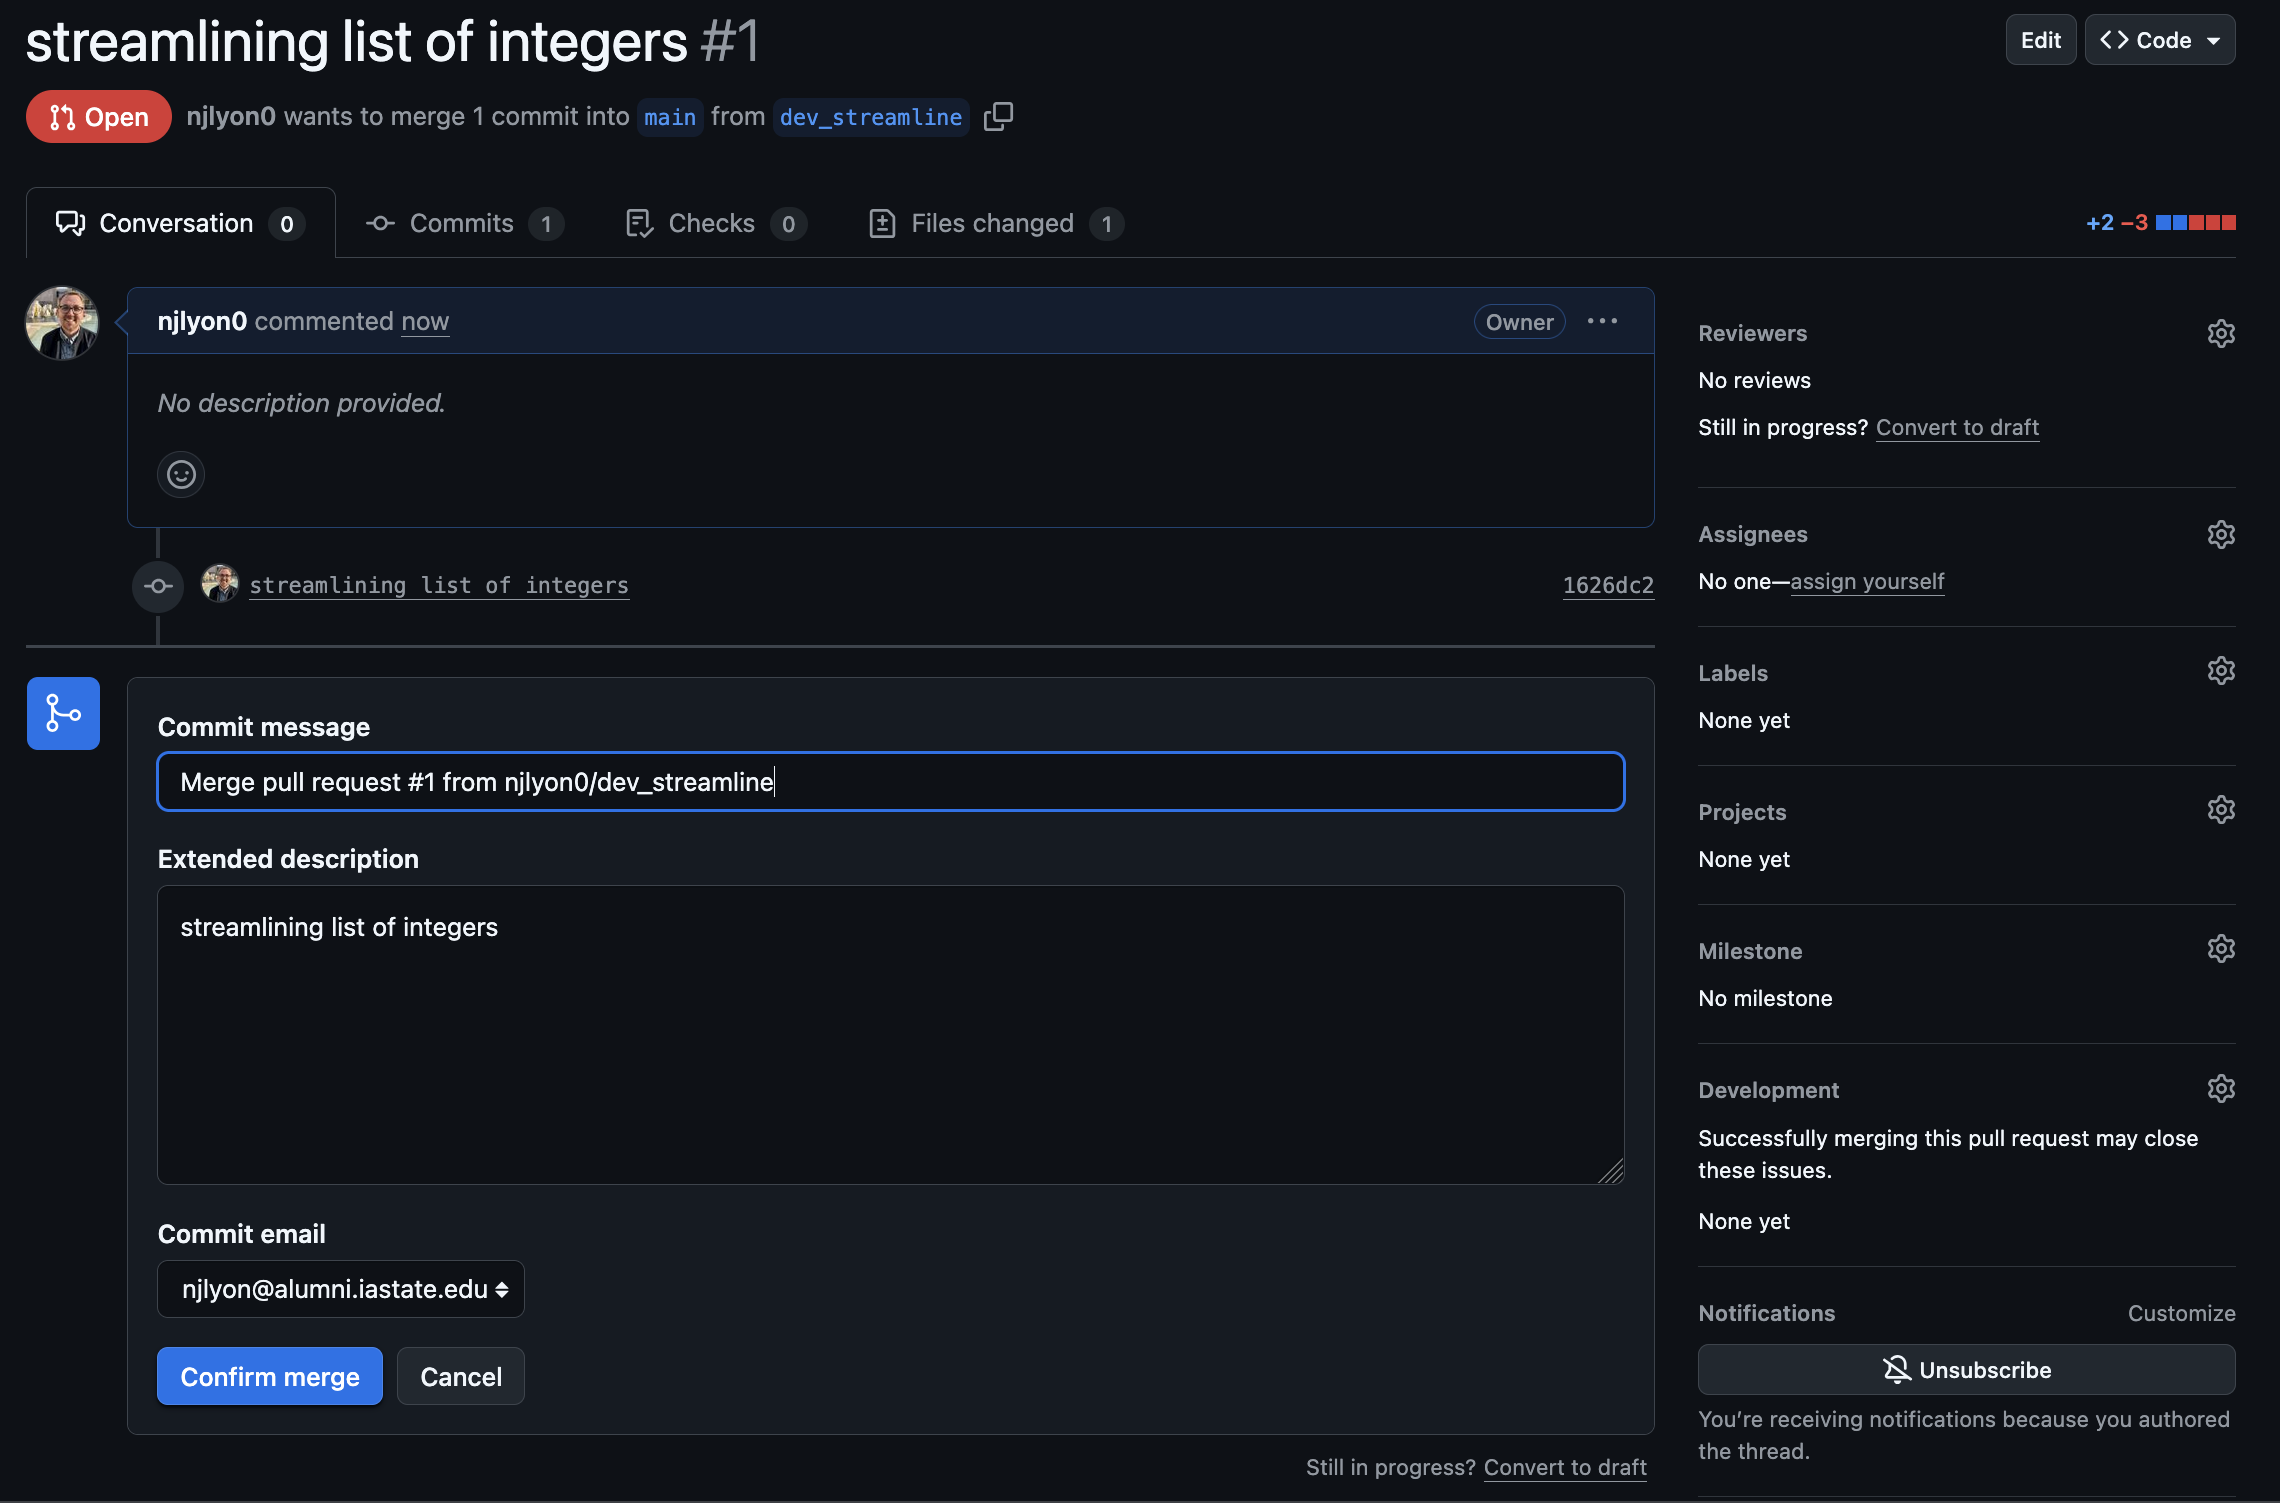Open Development settings gear
The height and width of the screenshot is (1503, 2280).
[x=2220, y=1088]
